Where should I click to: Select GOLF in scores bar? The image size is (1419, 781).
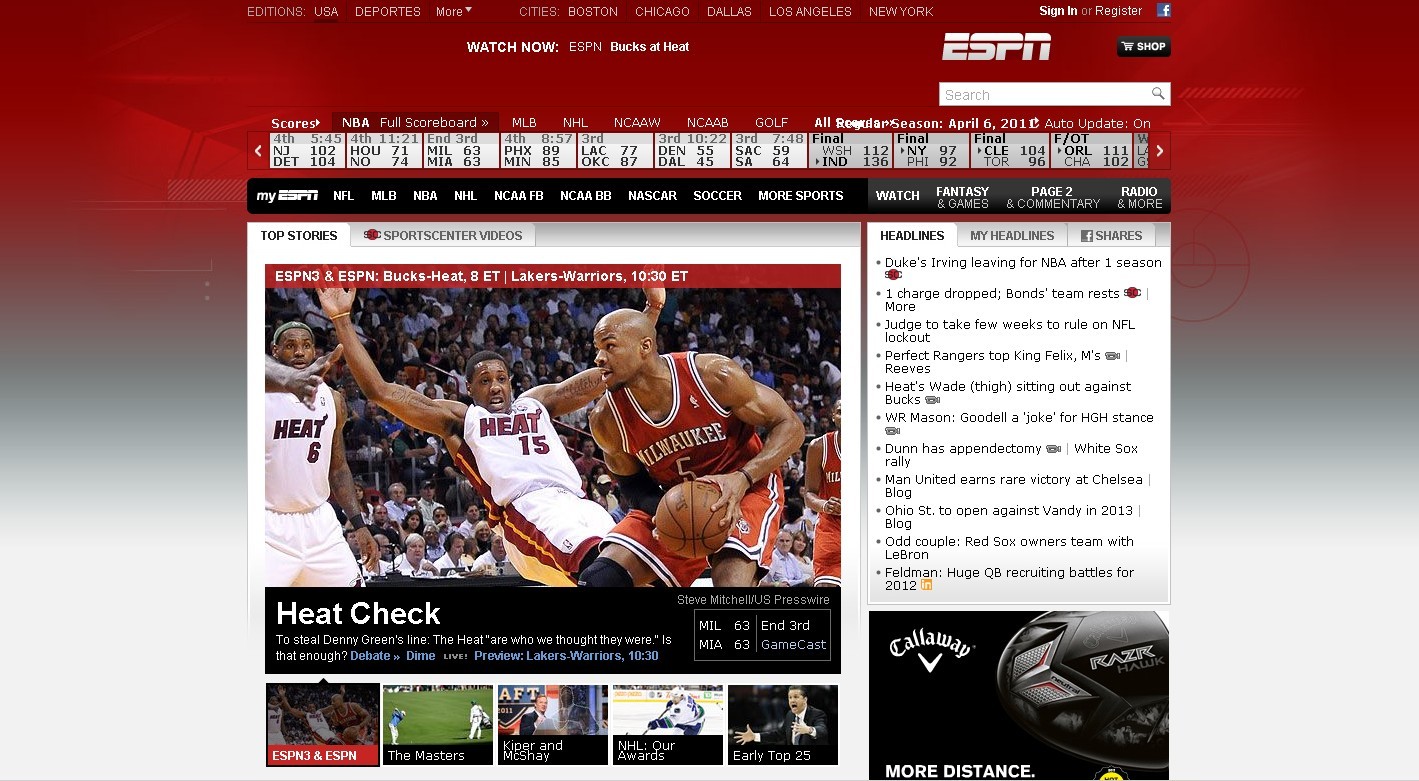pos(771,123)
